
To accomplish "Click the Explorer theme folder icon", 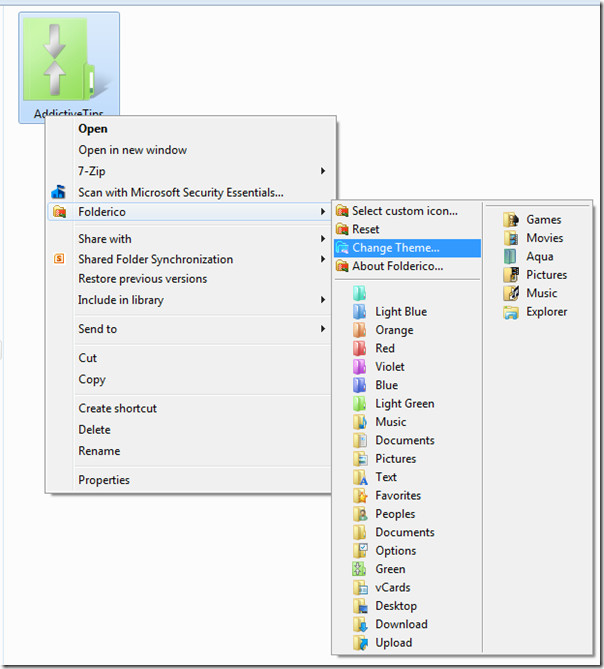I will (x=511, y=312).
